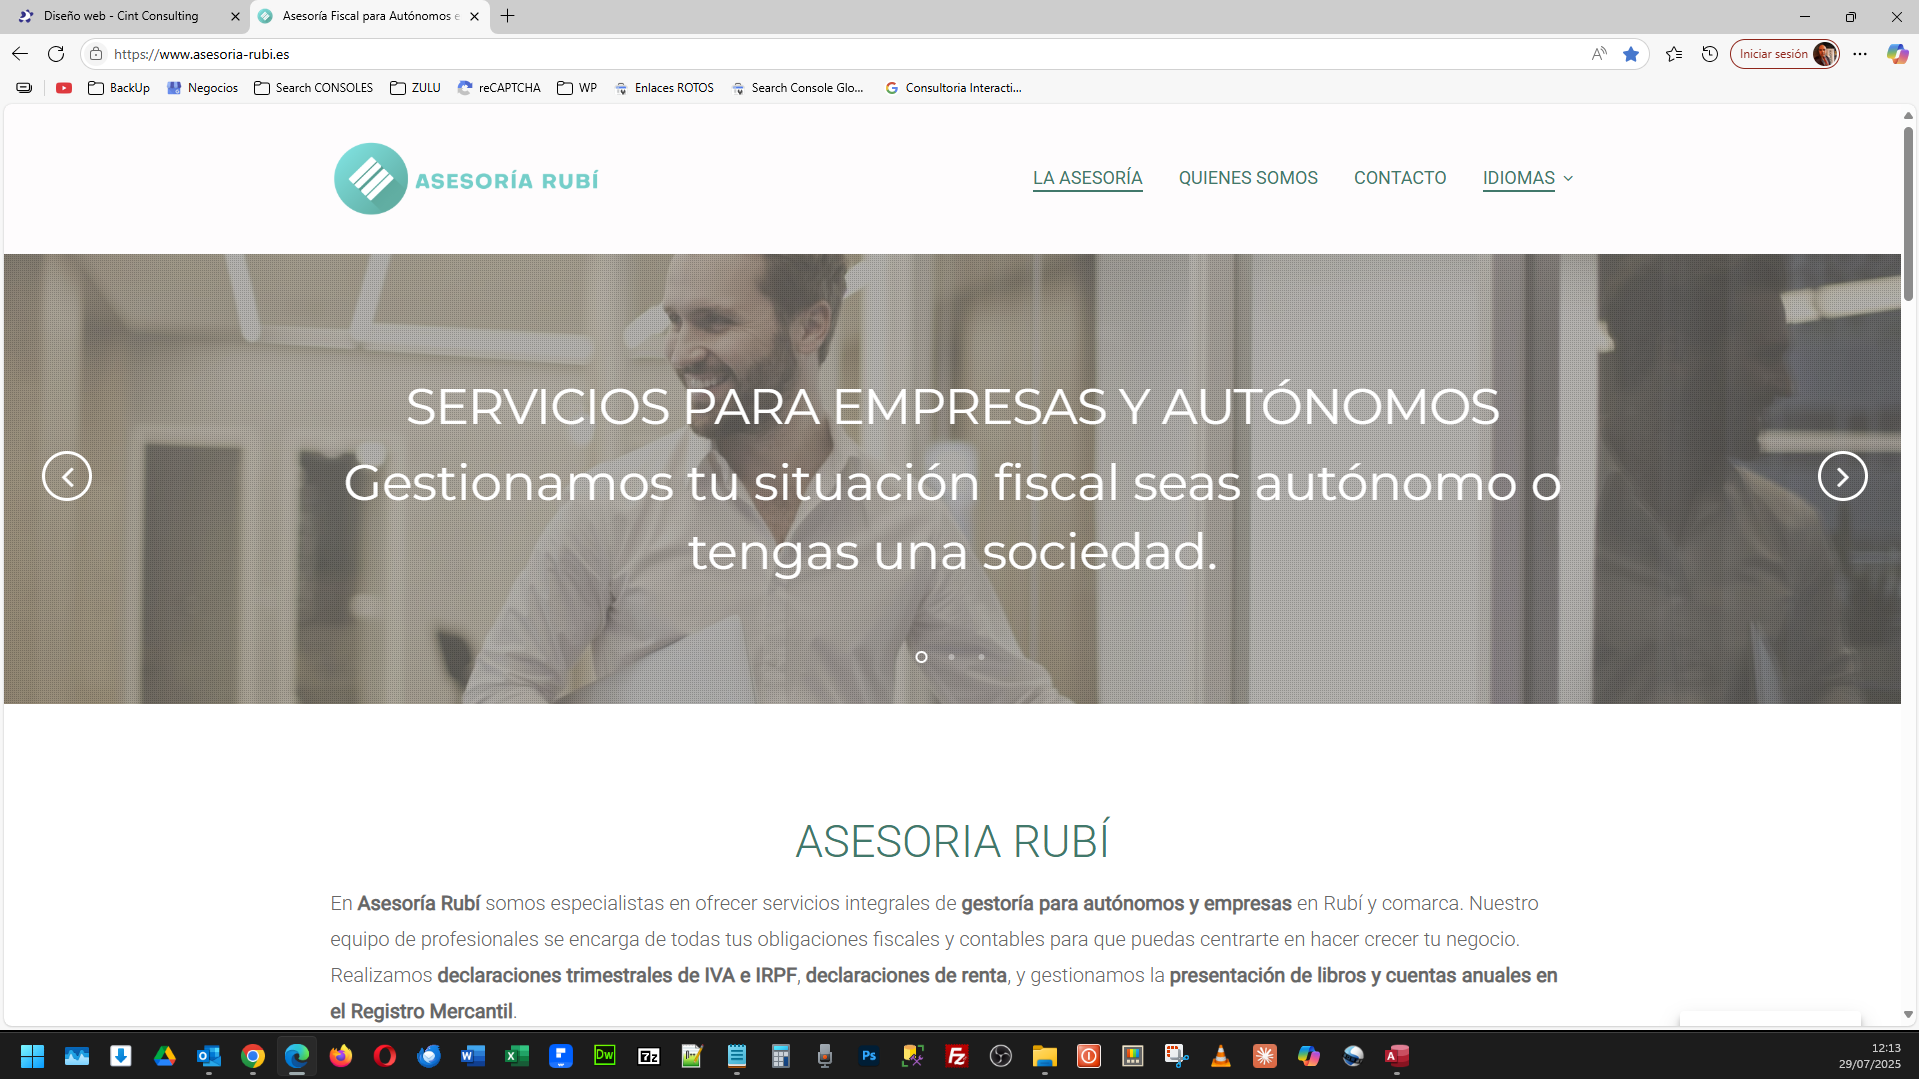The image size is (1919, 1079).
Task: Open the YouTube bookmark icon
Action: coord(64,88)
